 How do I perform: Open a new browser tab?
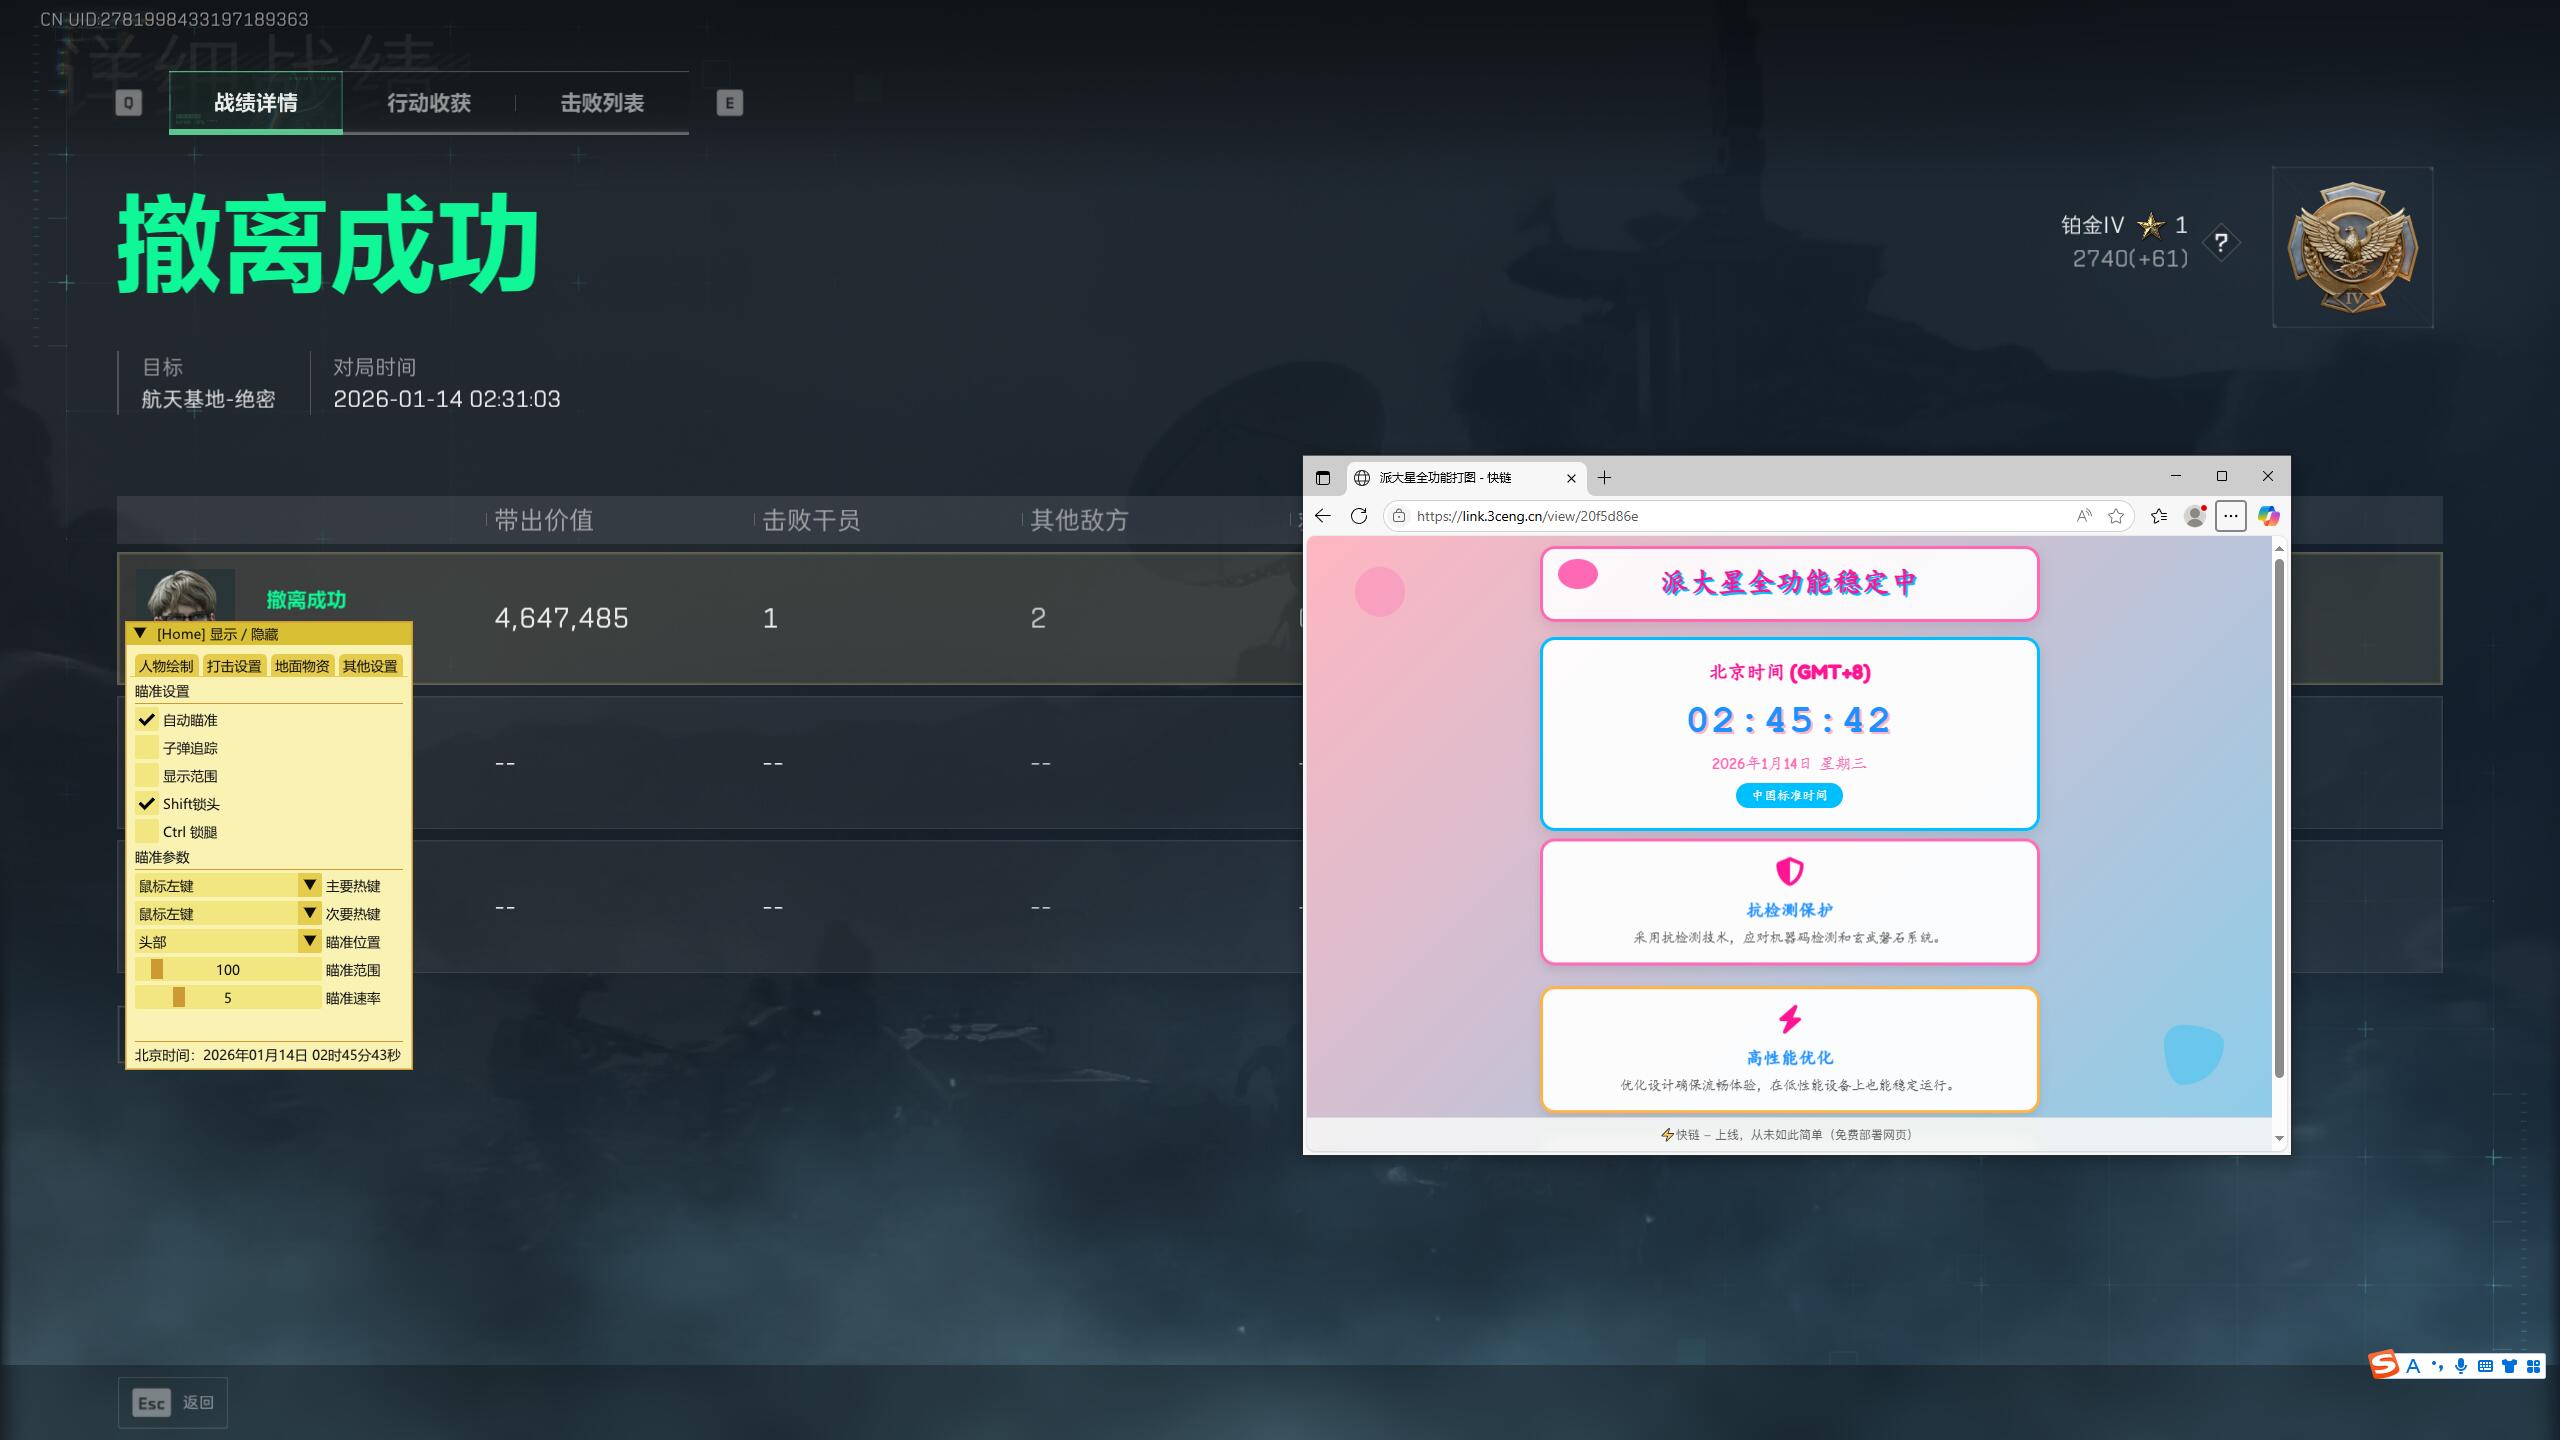(x=1605, y=478)
